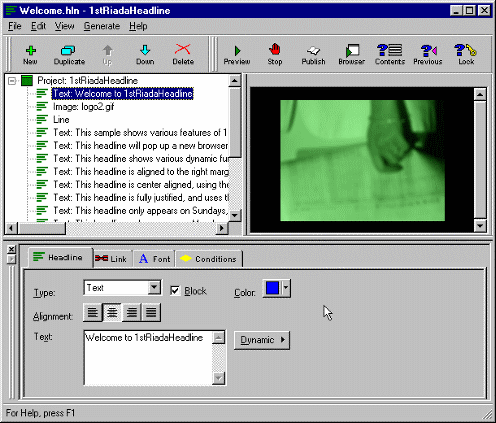Open the Generate menu
Viewport: 496px width, 423px height.
pos(102,26)
